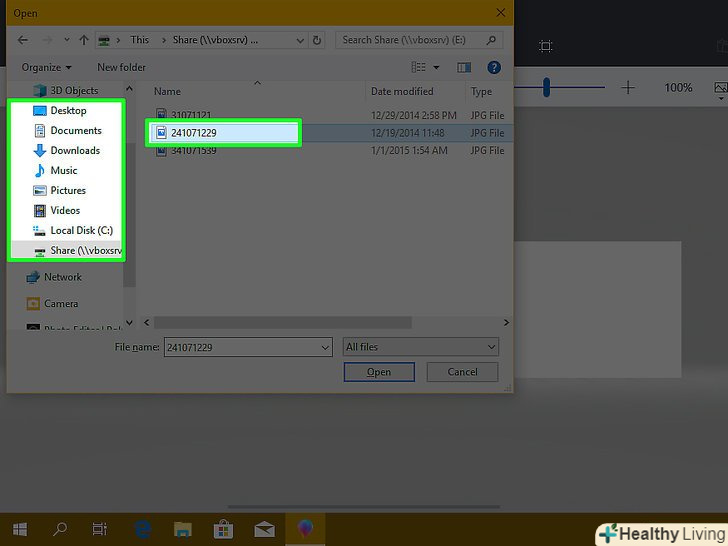The height and width of the screenshot is (546, 728).
Task: Open the All files type dropdown
Action: pos(421,347)
